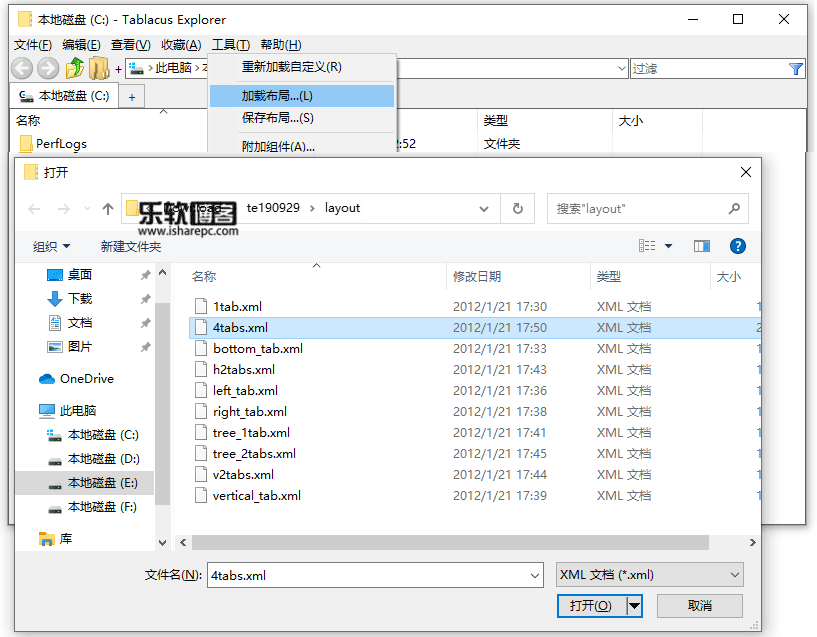The height and width of the screenshot is (637, 817).
Task: Click the folders icon in Tablacus toolbar
Action: coord(99,68)
